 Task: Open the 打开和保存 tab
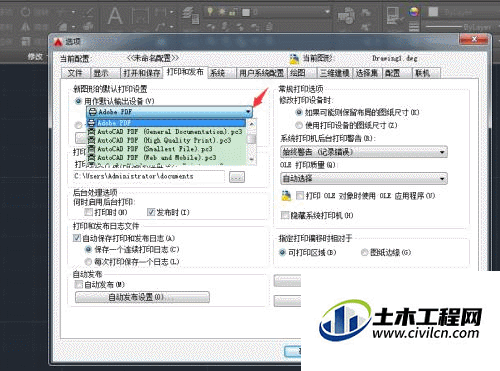(x=141, y=73)
